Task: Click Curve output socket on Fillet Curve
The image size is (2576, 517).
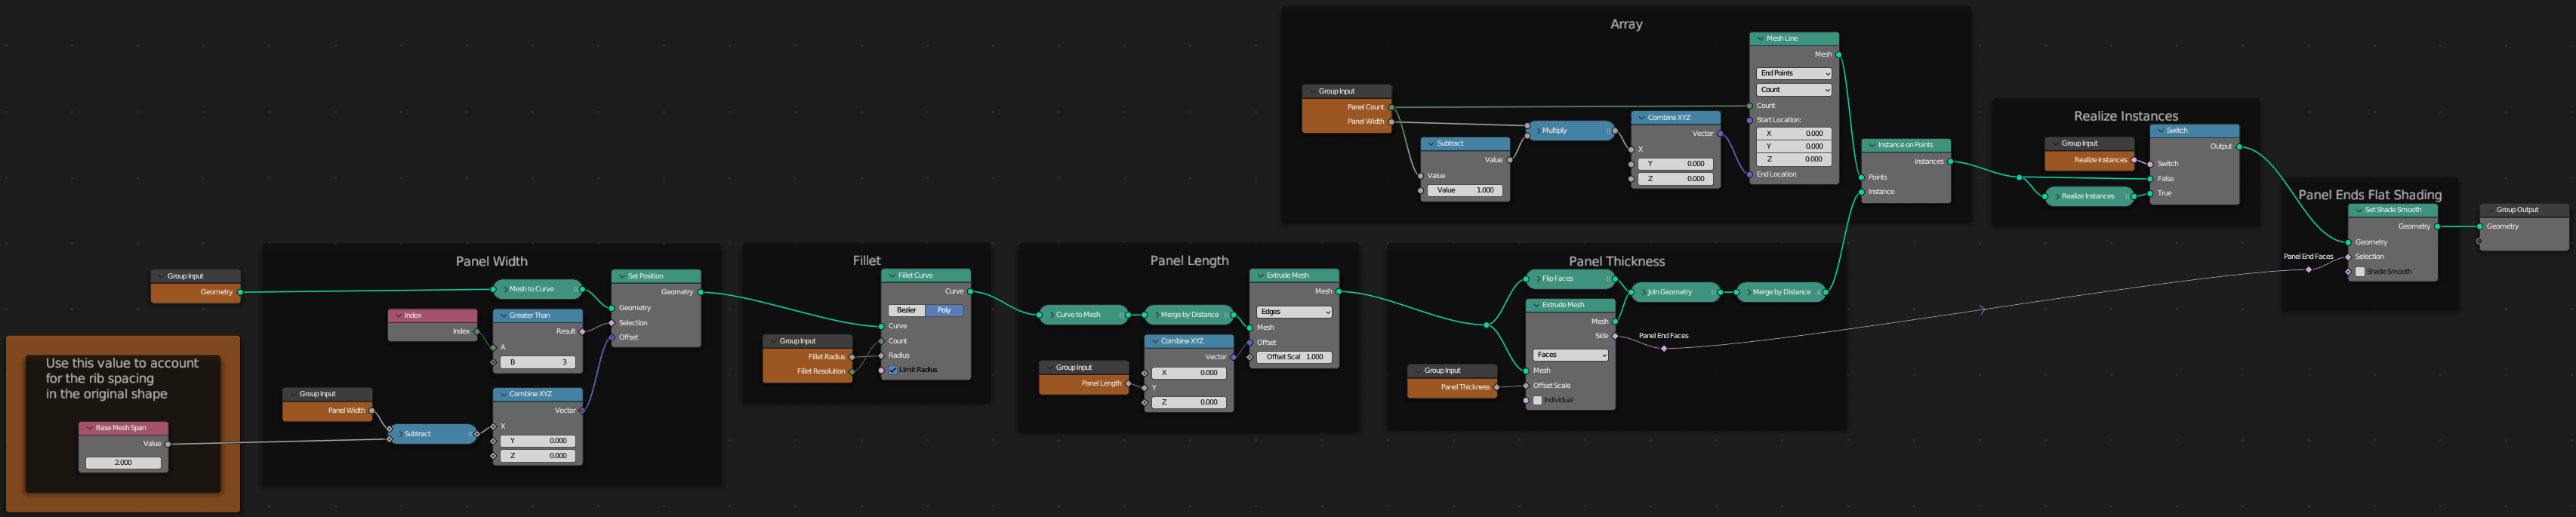Action: coord(970,291)
